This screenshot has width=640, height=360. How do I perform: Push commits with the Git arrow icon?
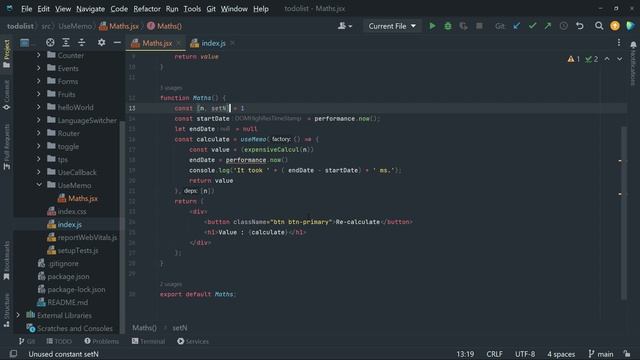pyautogui.click(x=548, y=26)
